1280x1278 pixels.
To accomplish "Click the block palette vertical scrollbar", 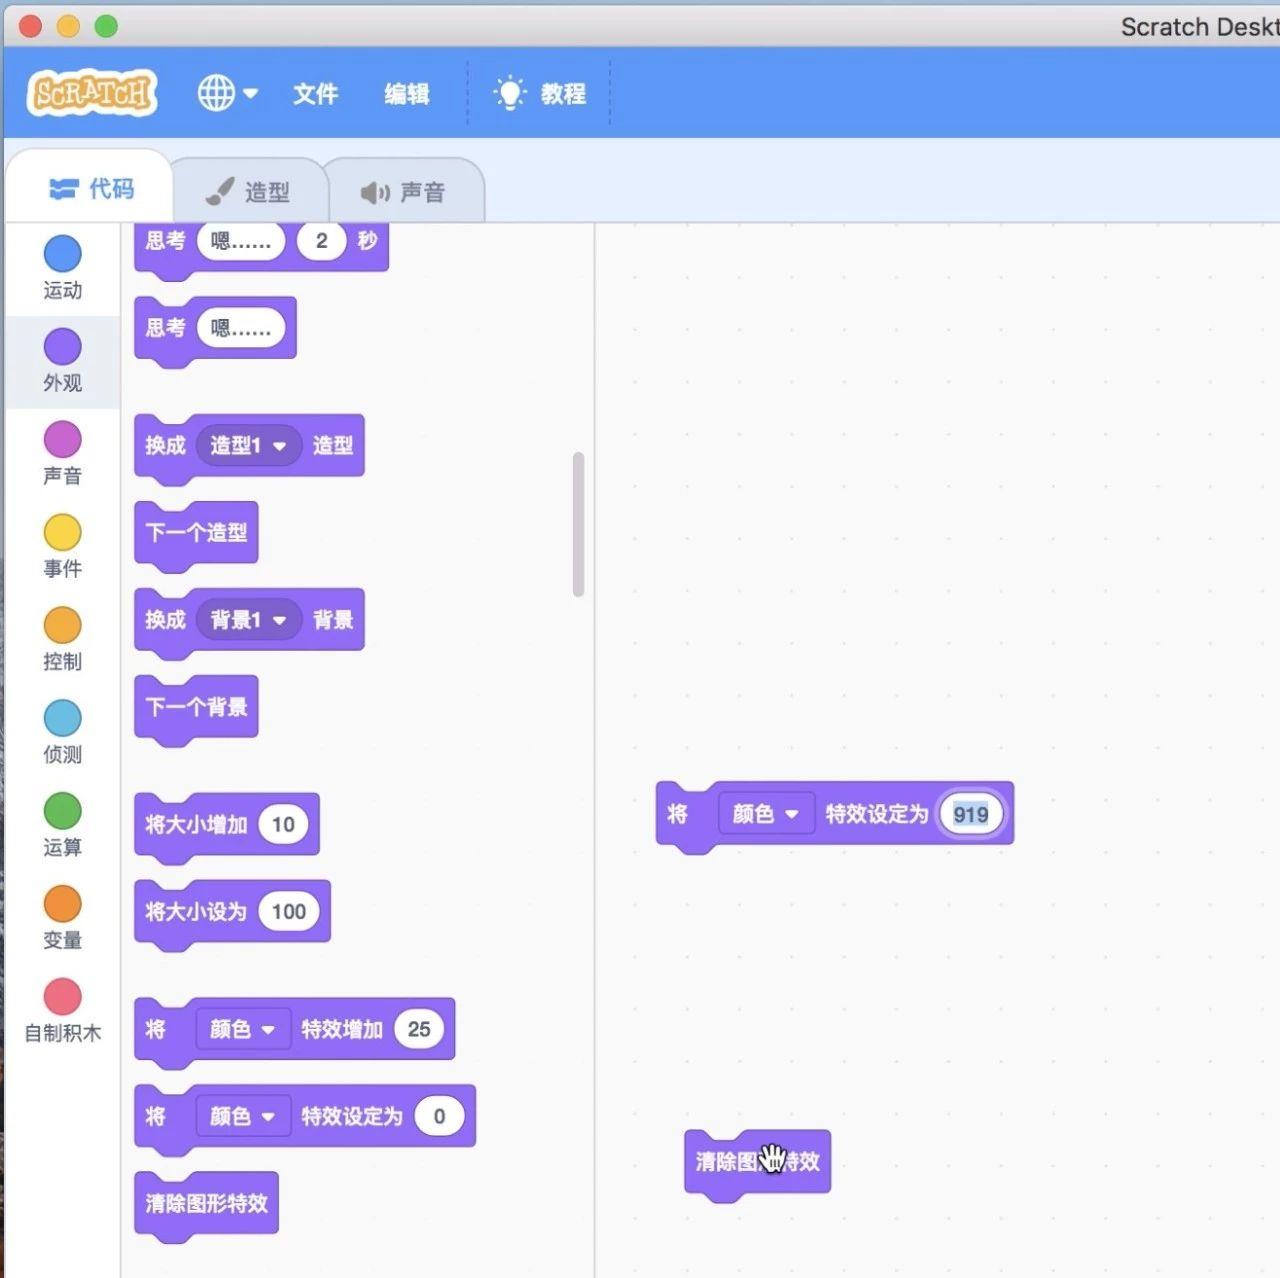I will (578, 524).
